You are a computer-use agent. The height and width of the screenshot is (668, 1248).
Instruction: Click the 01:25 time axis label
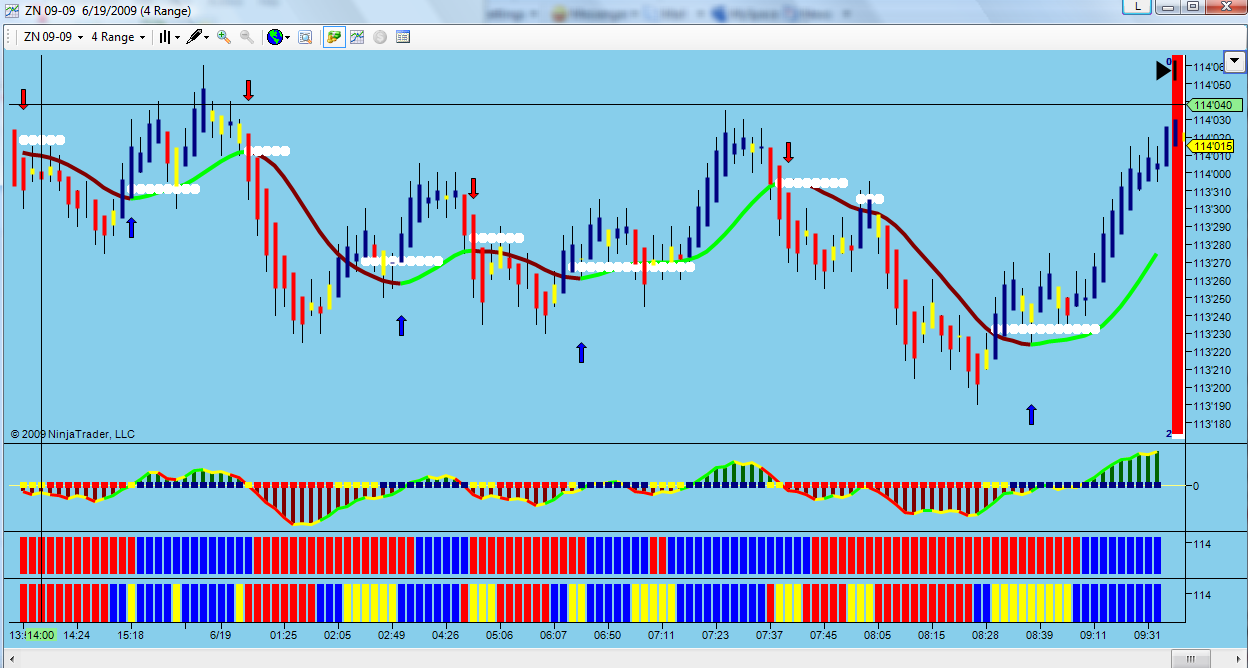point(283,635)
